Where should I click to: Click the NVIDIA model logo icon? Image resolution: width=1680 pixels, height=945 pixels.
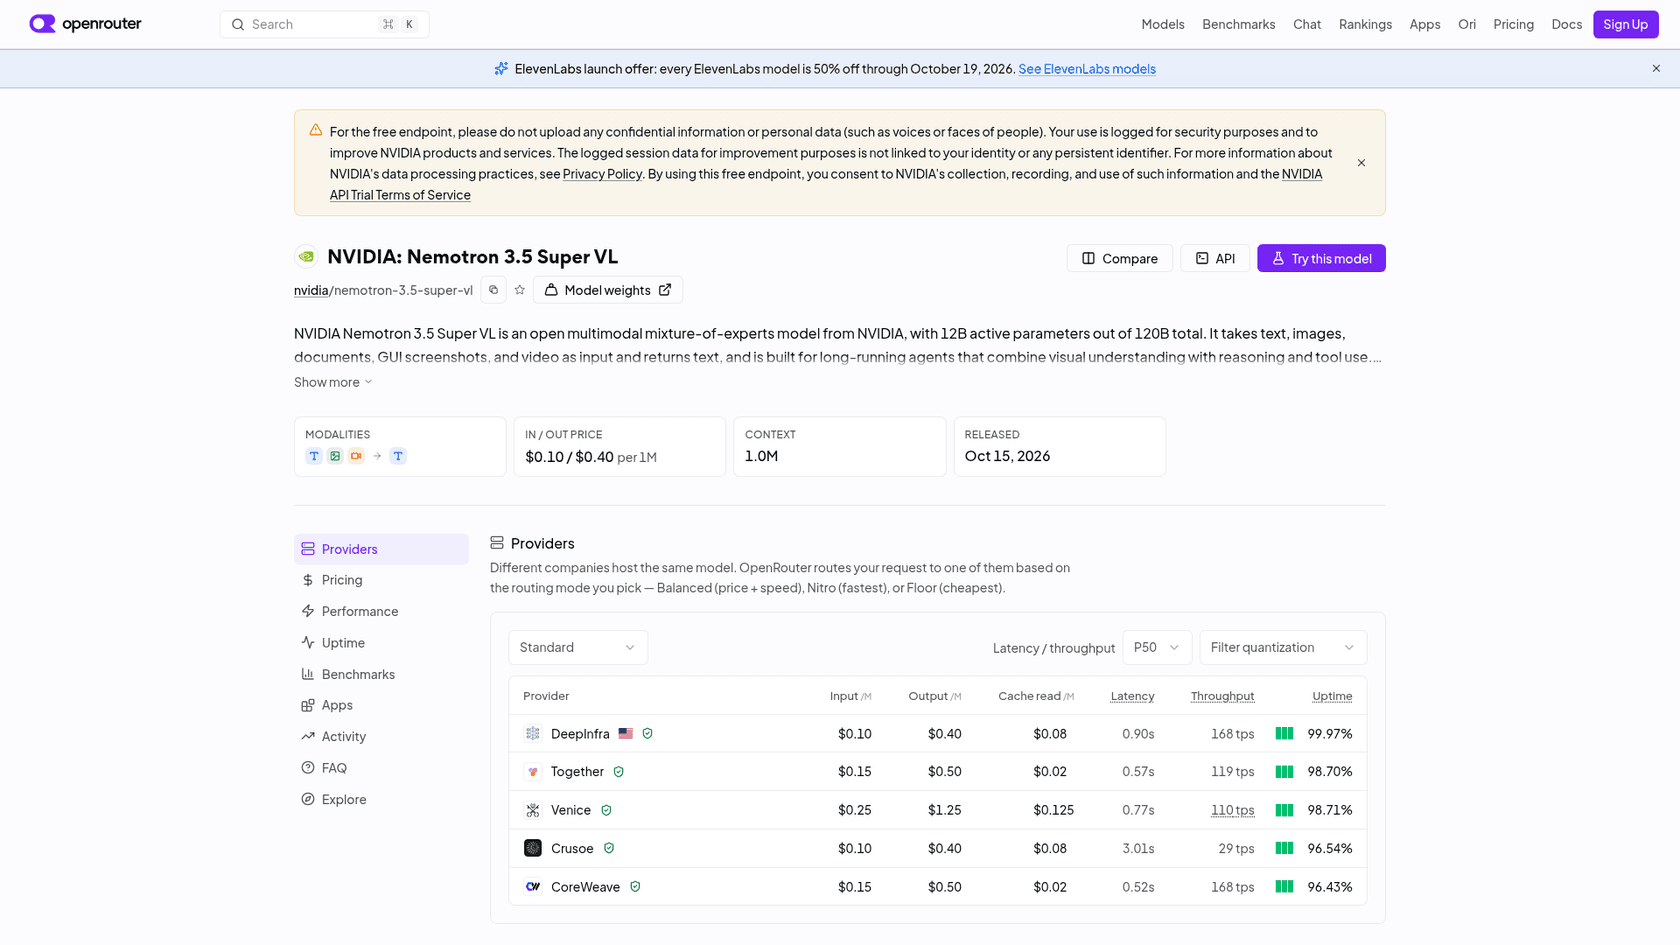[x=306, y=257]
